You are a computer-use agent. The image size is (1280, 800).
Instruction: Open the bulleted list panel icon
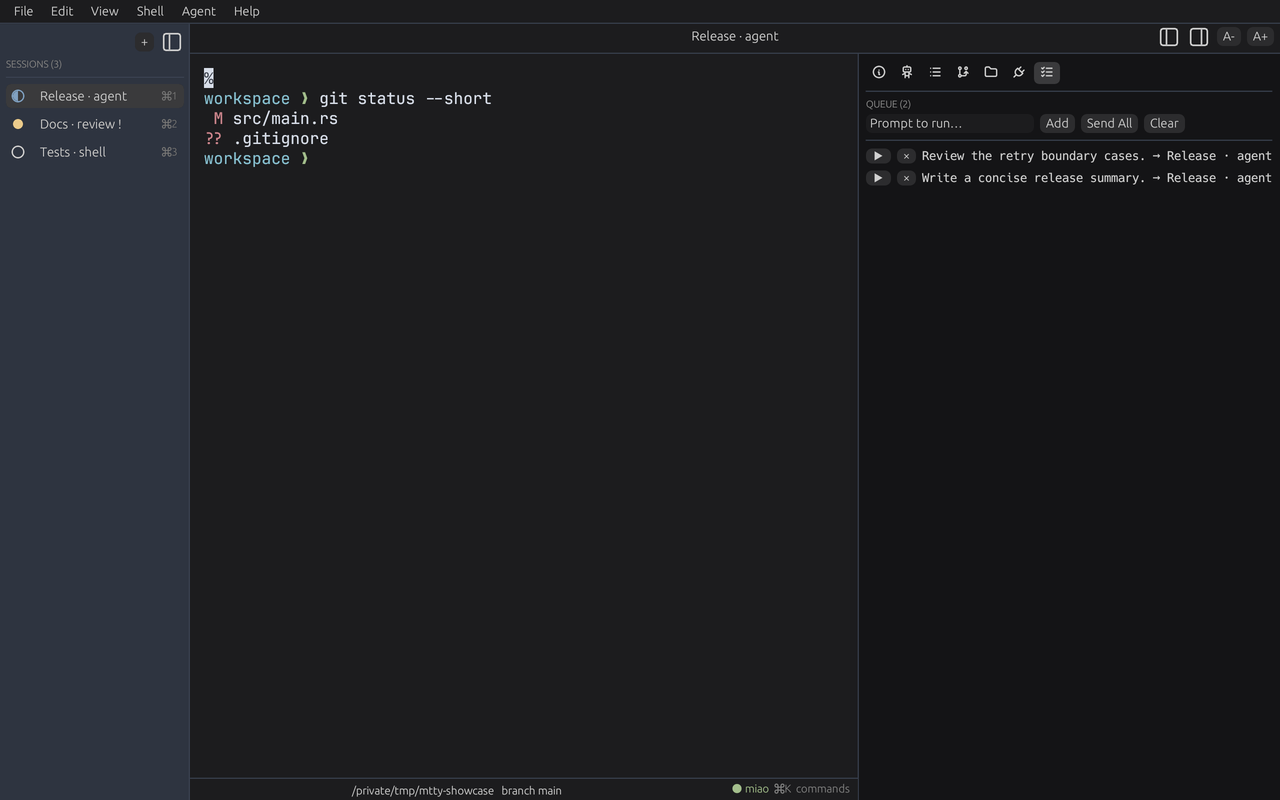pyautogui.click(x=935, y=72)
